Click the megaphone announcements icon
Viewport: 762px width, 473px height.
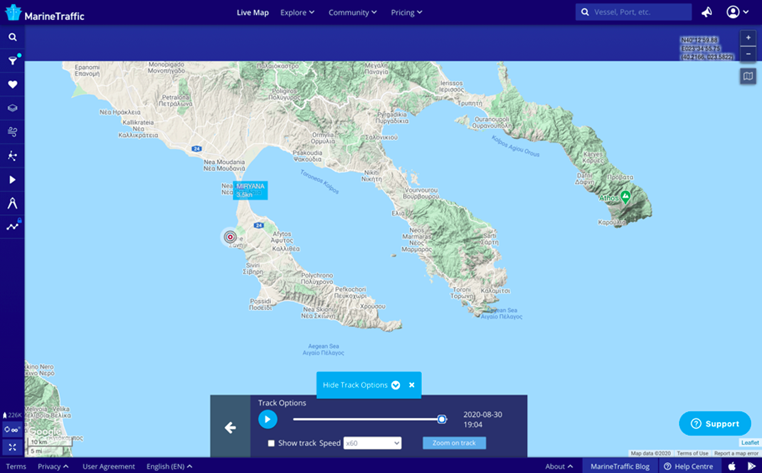[x=707, y=12]
